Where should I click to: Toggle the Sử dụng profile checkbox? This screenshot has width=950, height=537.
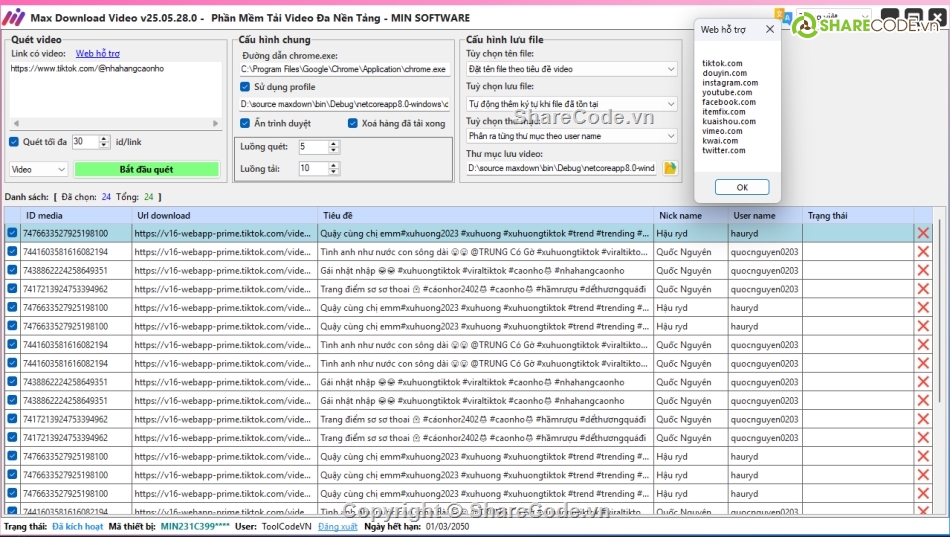(245, 87)
